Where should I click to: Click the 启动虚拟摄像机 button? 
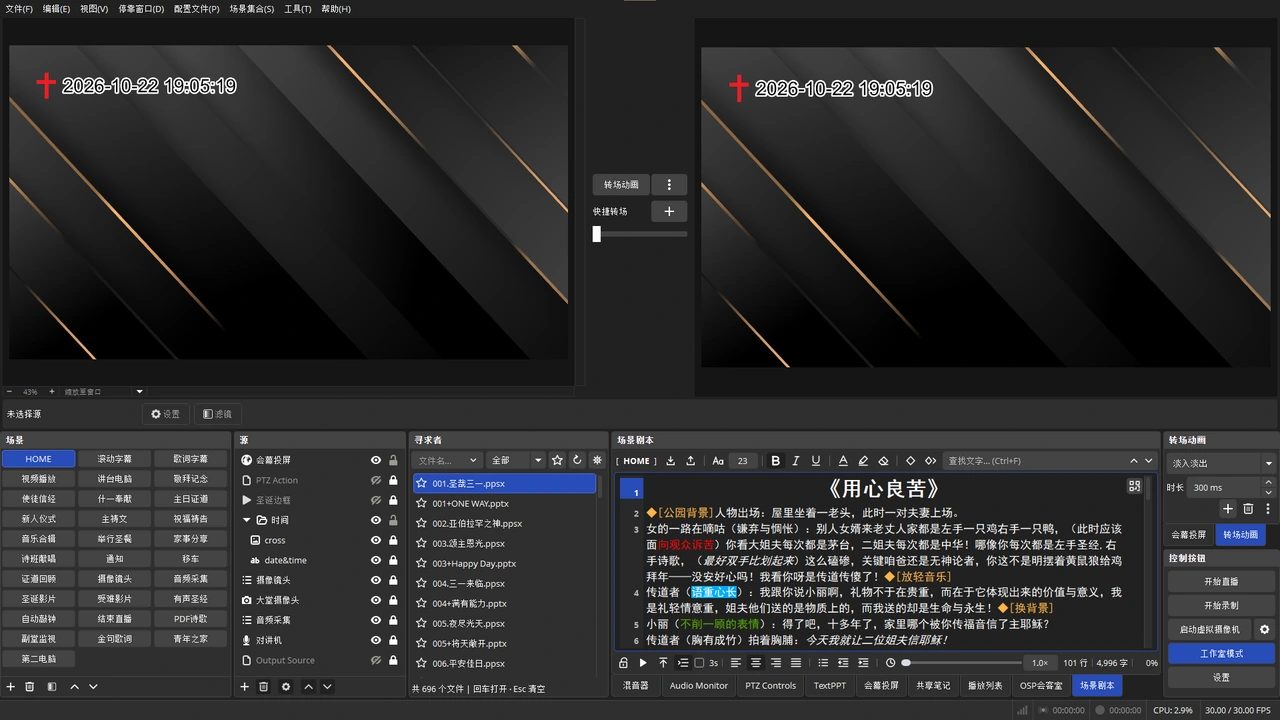click(x=1210, y=629)
